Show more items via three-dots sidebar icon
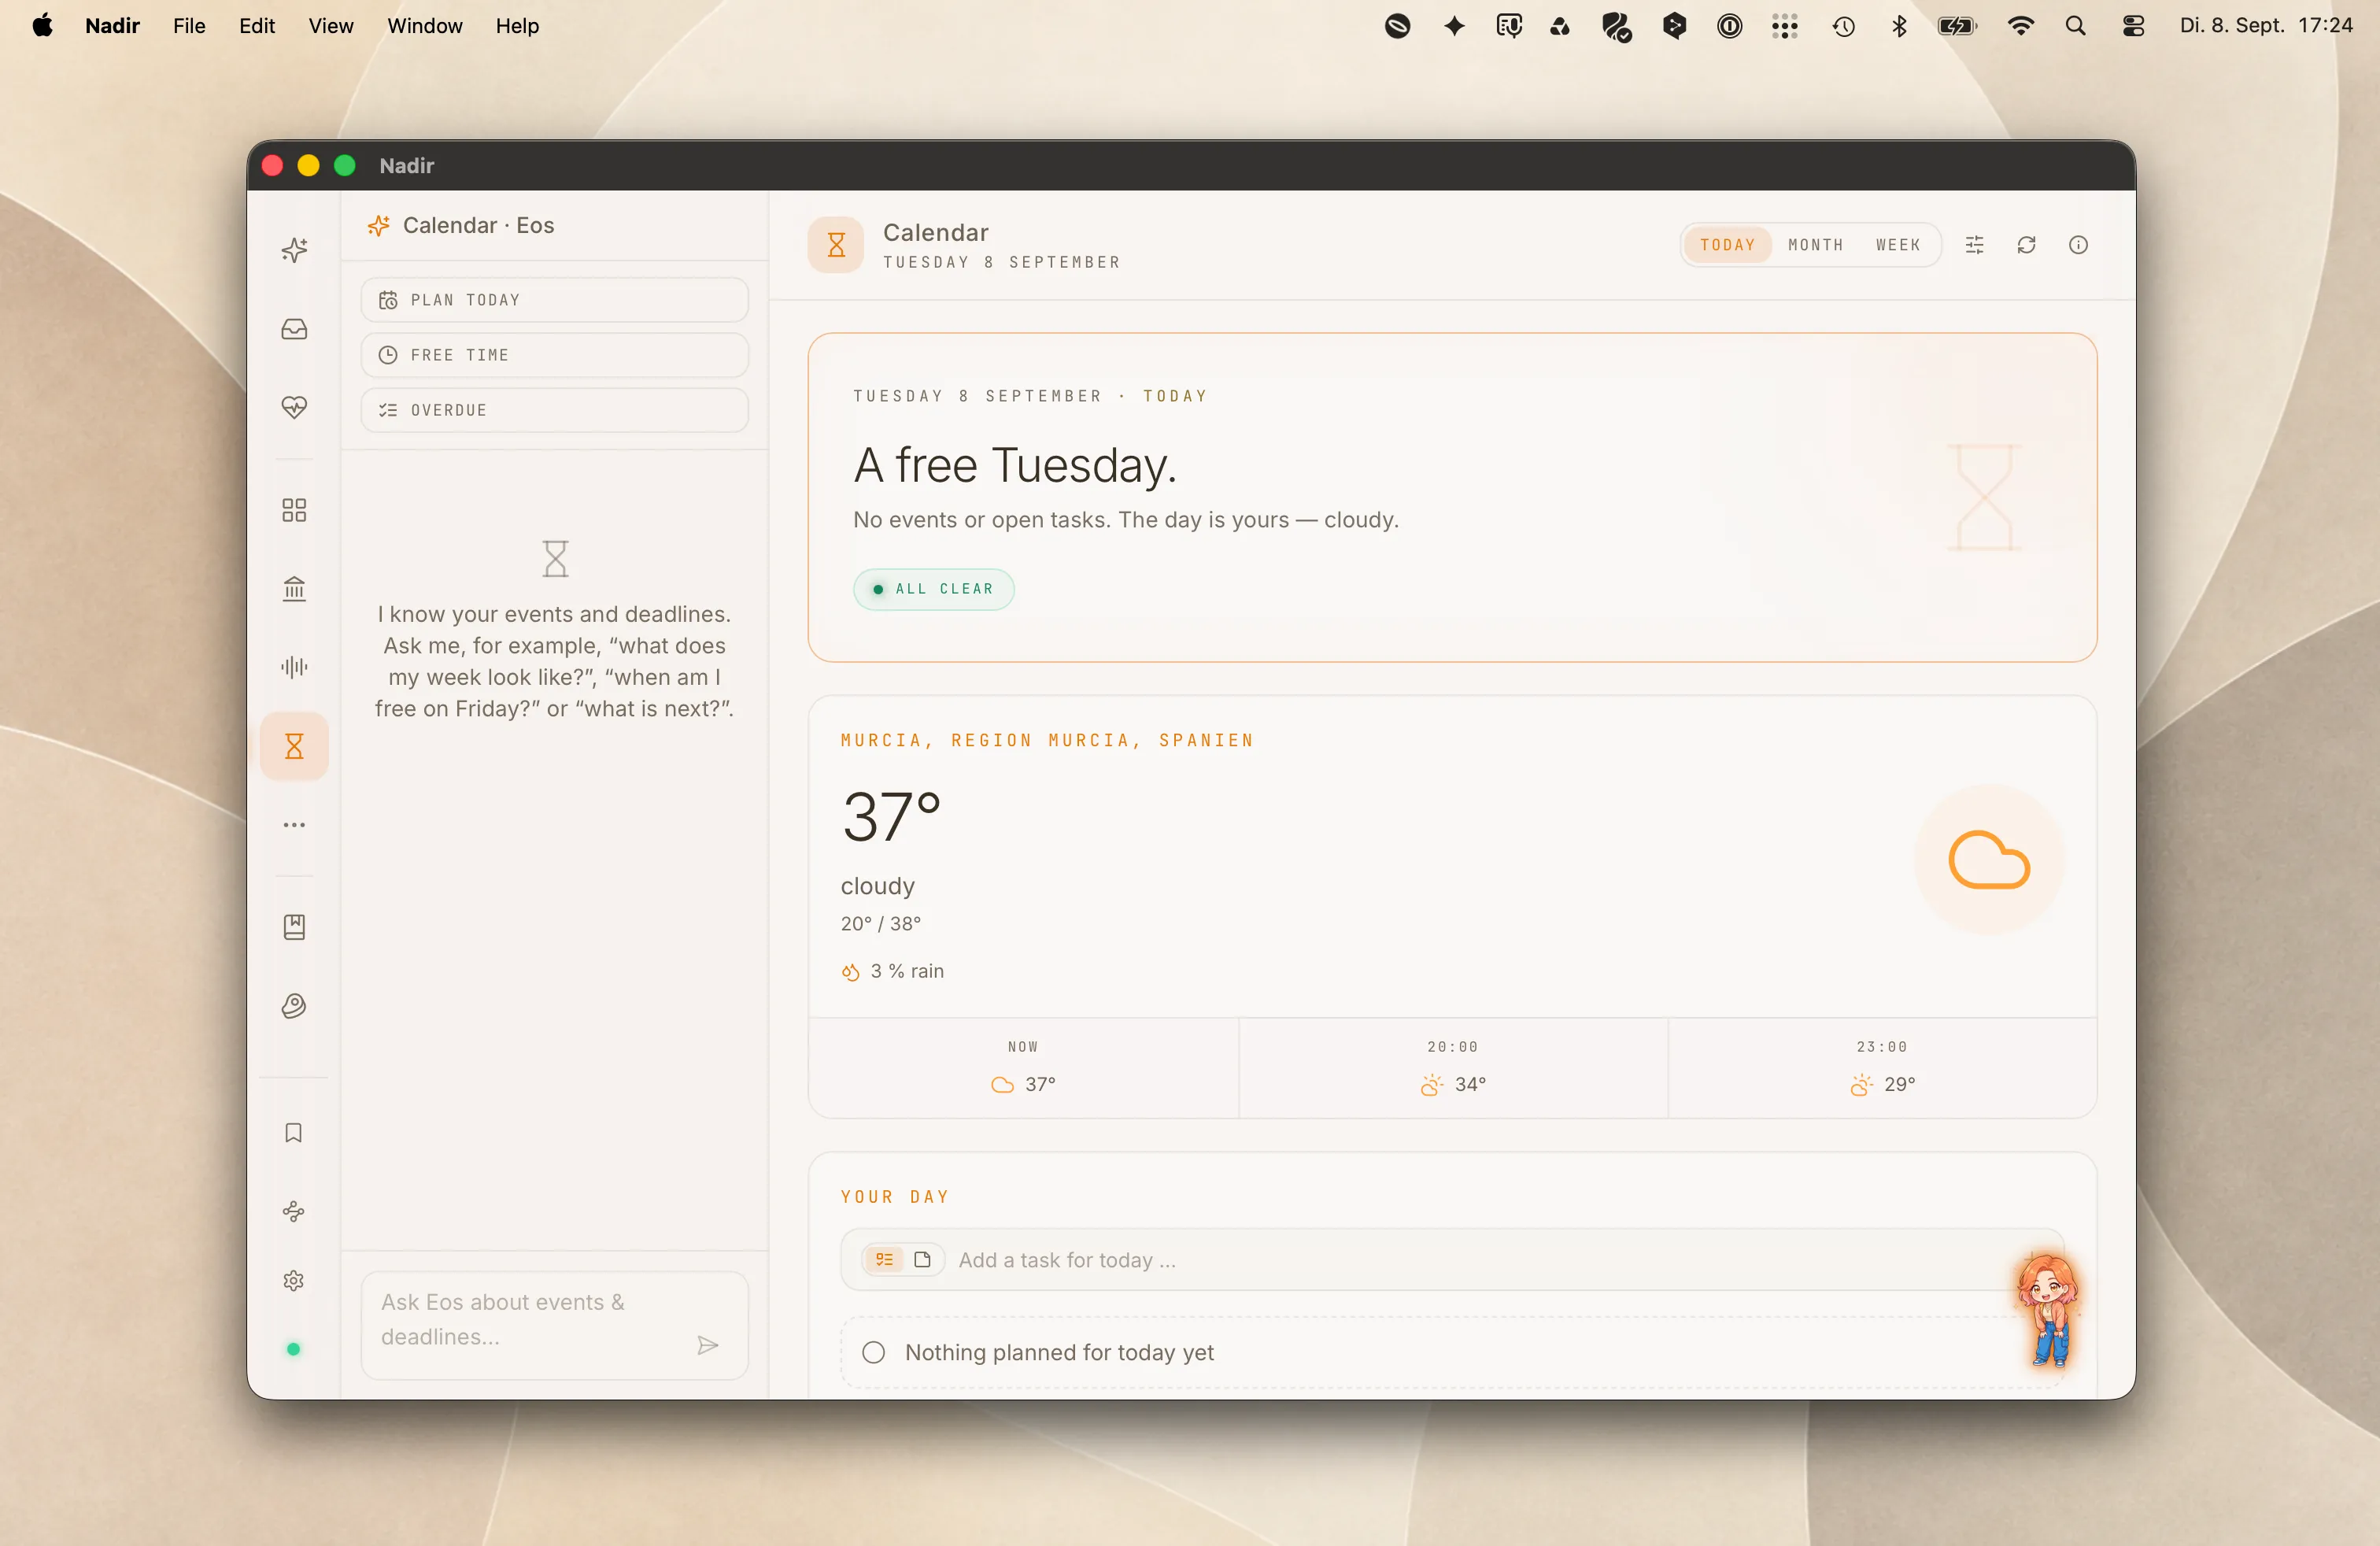Image resolution: width=2380 pixels, height=1546 pixels. tap(294, 825)
